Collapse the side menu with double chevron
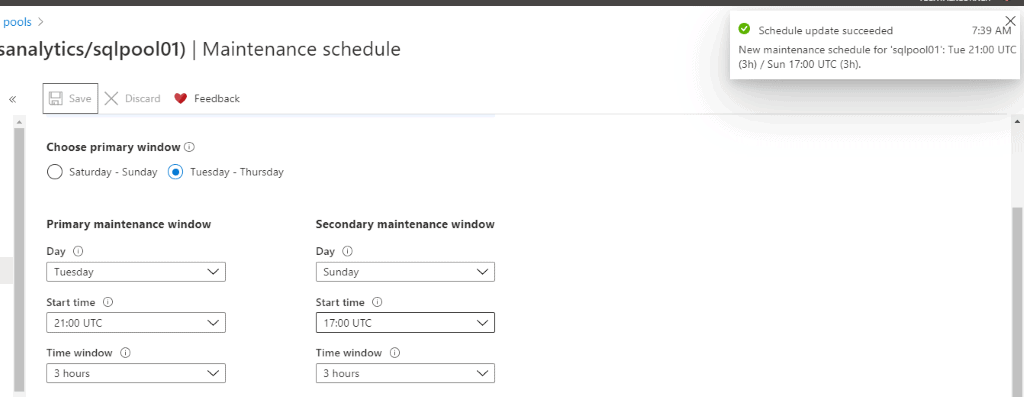Viewport: 1024px width, 397px height. [x=12, y=99]
